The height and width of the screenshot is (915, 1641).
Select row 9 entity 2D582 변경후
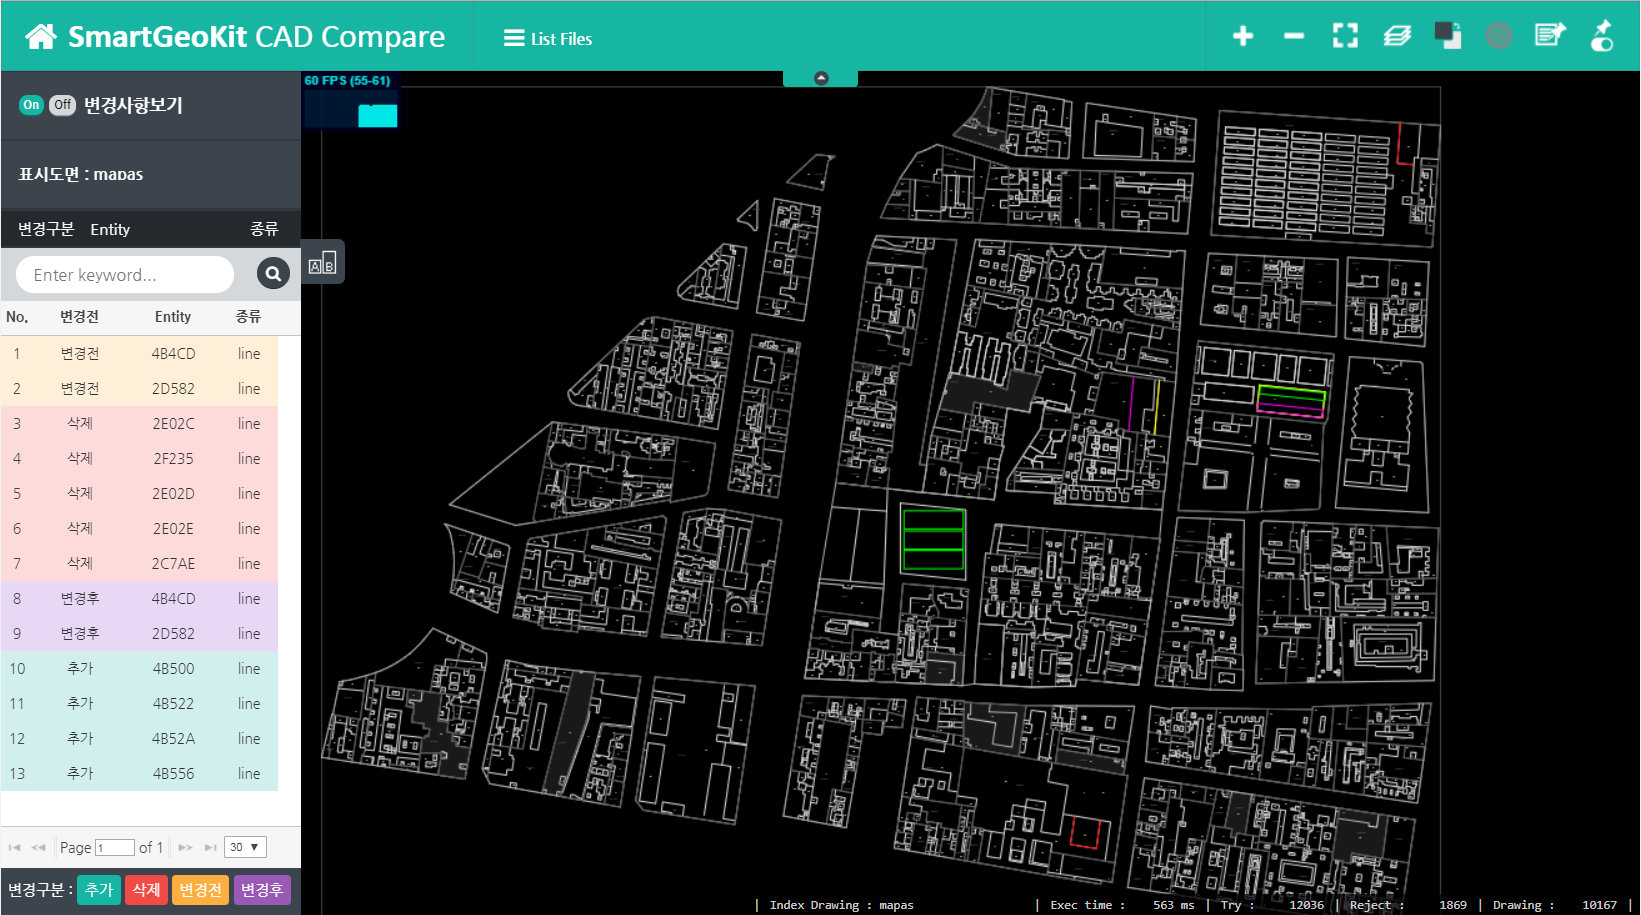(139, 633)
